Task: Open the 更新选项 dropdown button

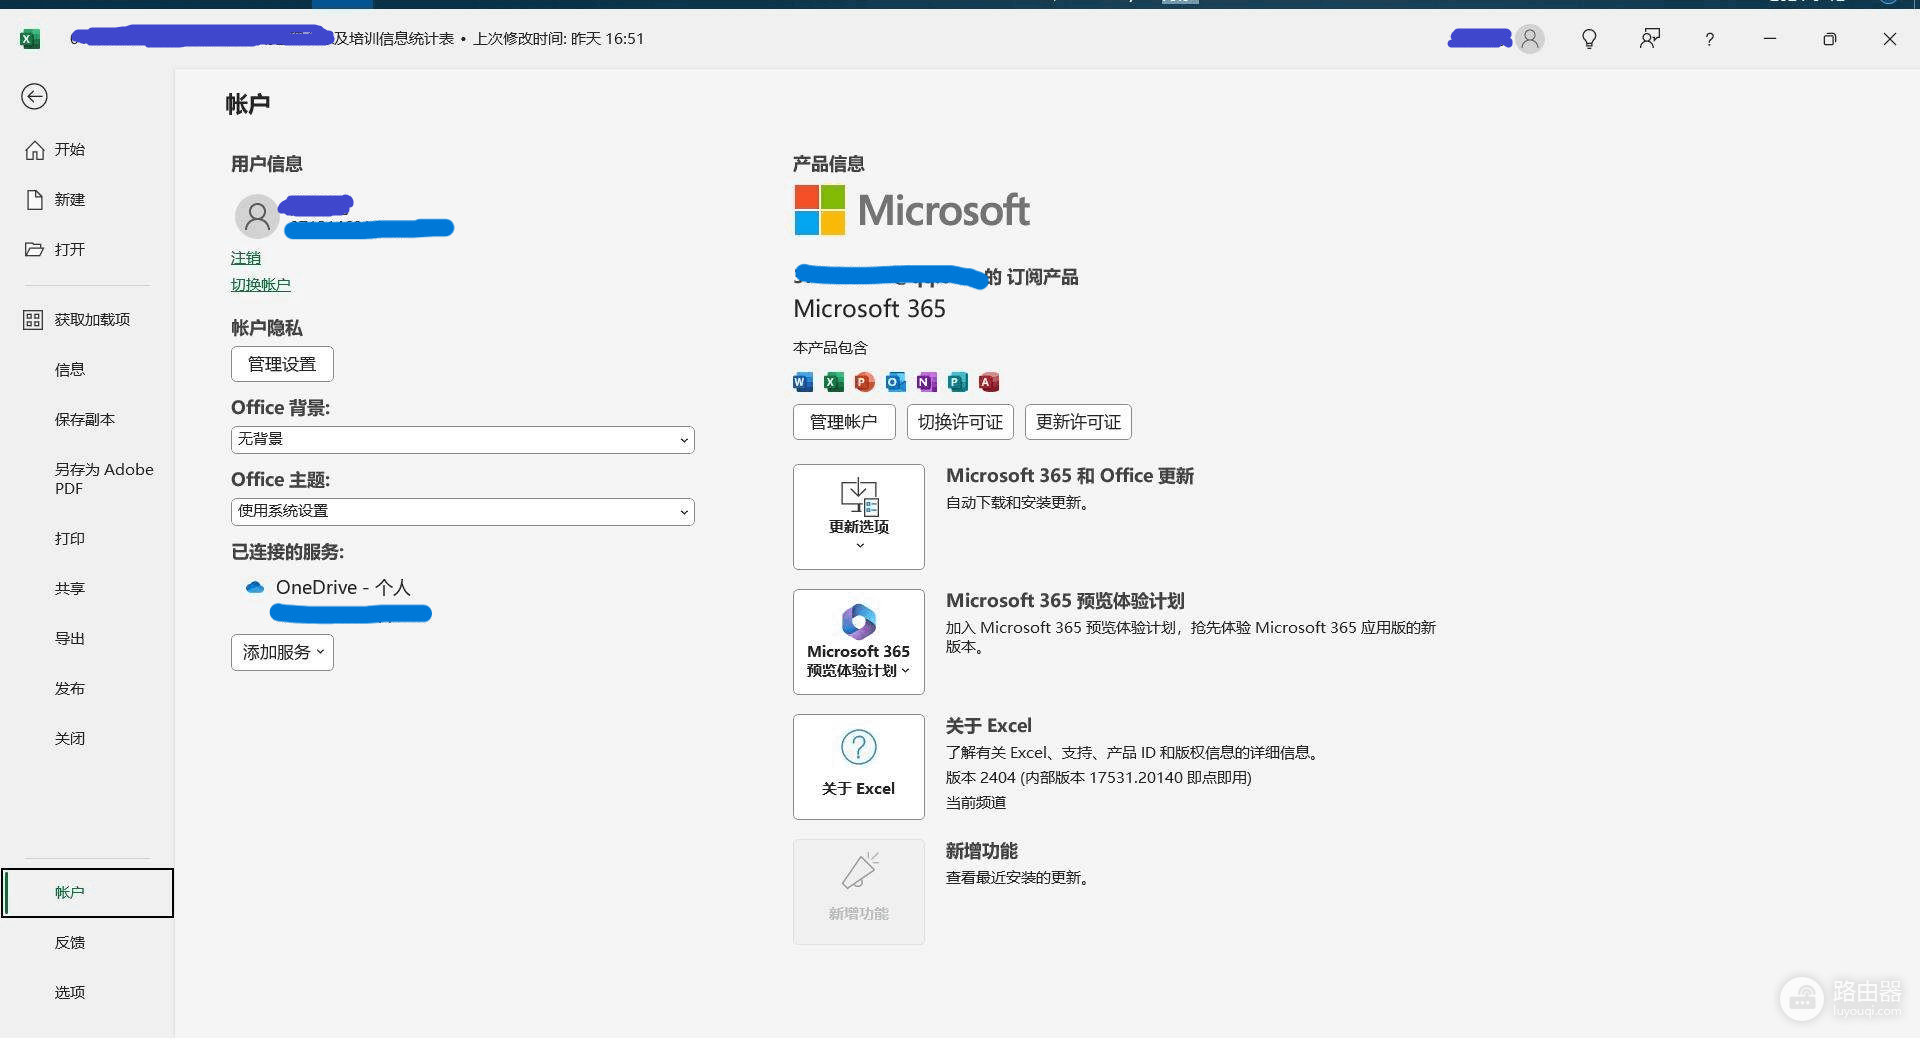Action: [859, 517]
